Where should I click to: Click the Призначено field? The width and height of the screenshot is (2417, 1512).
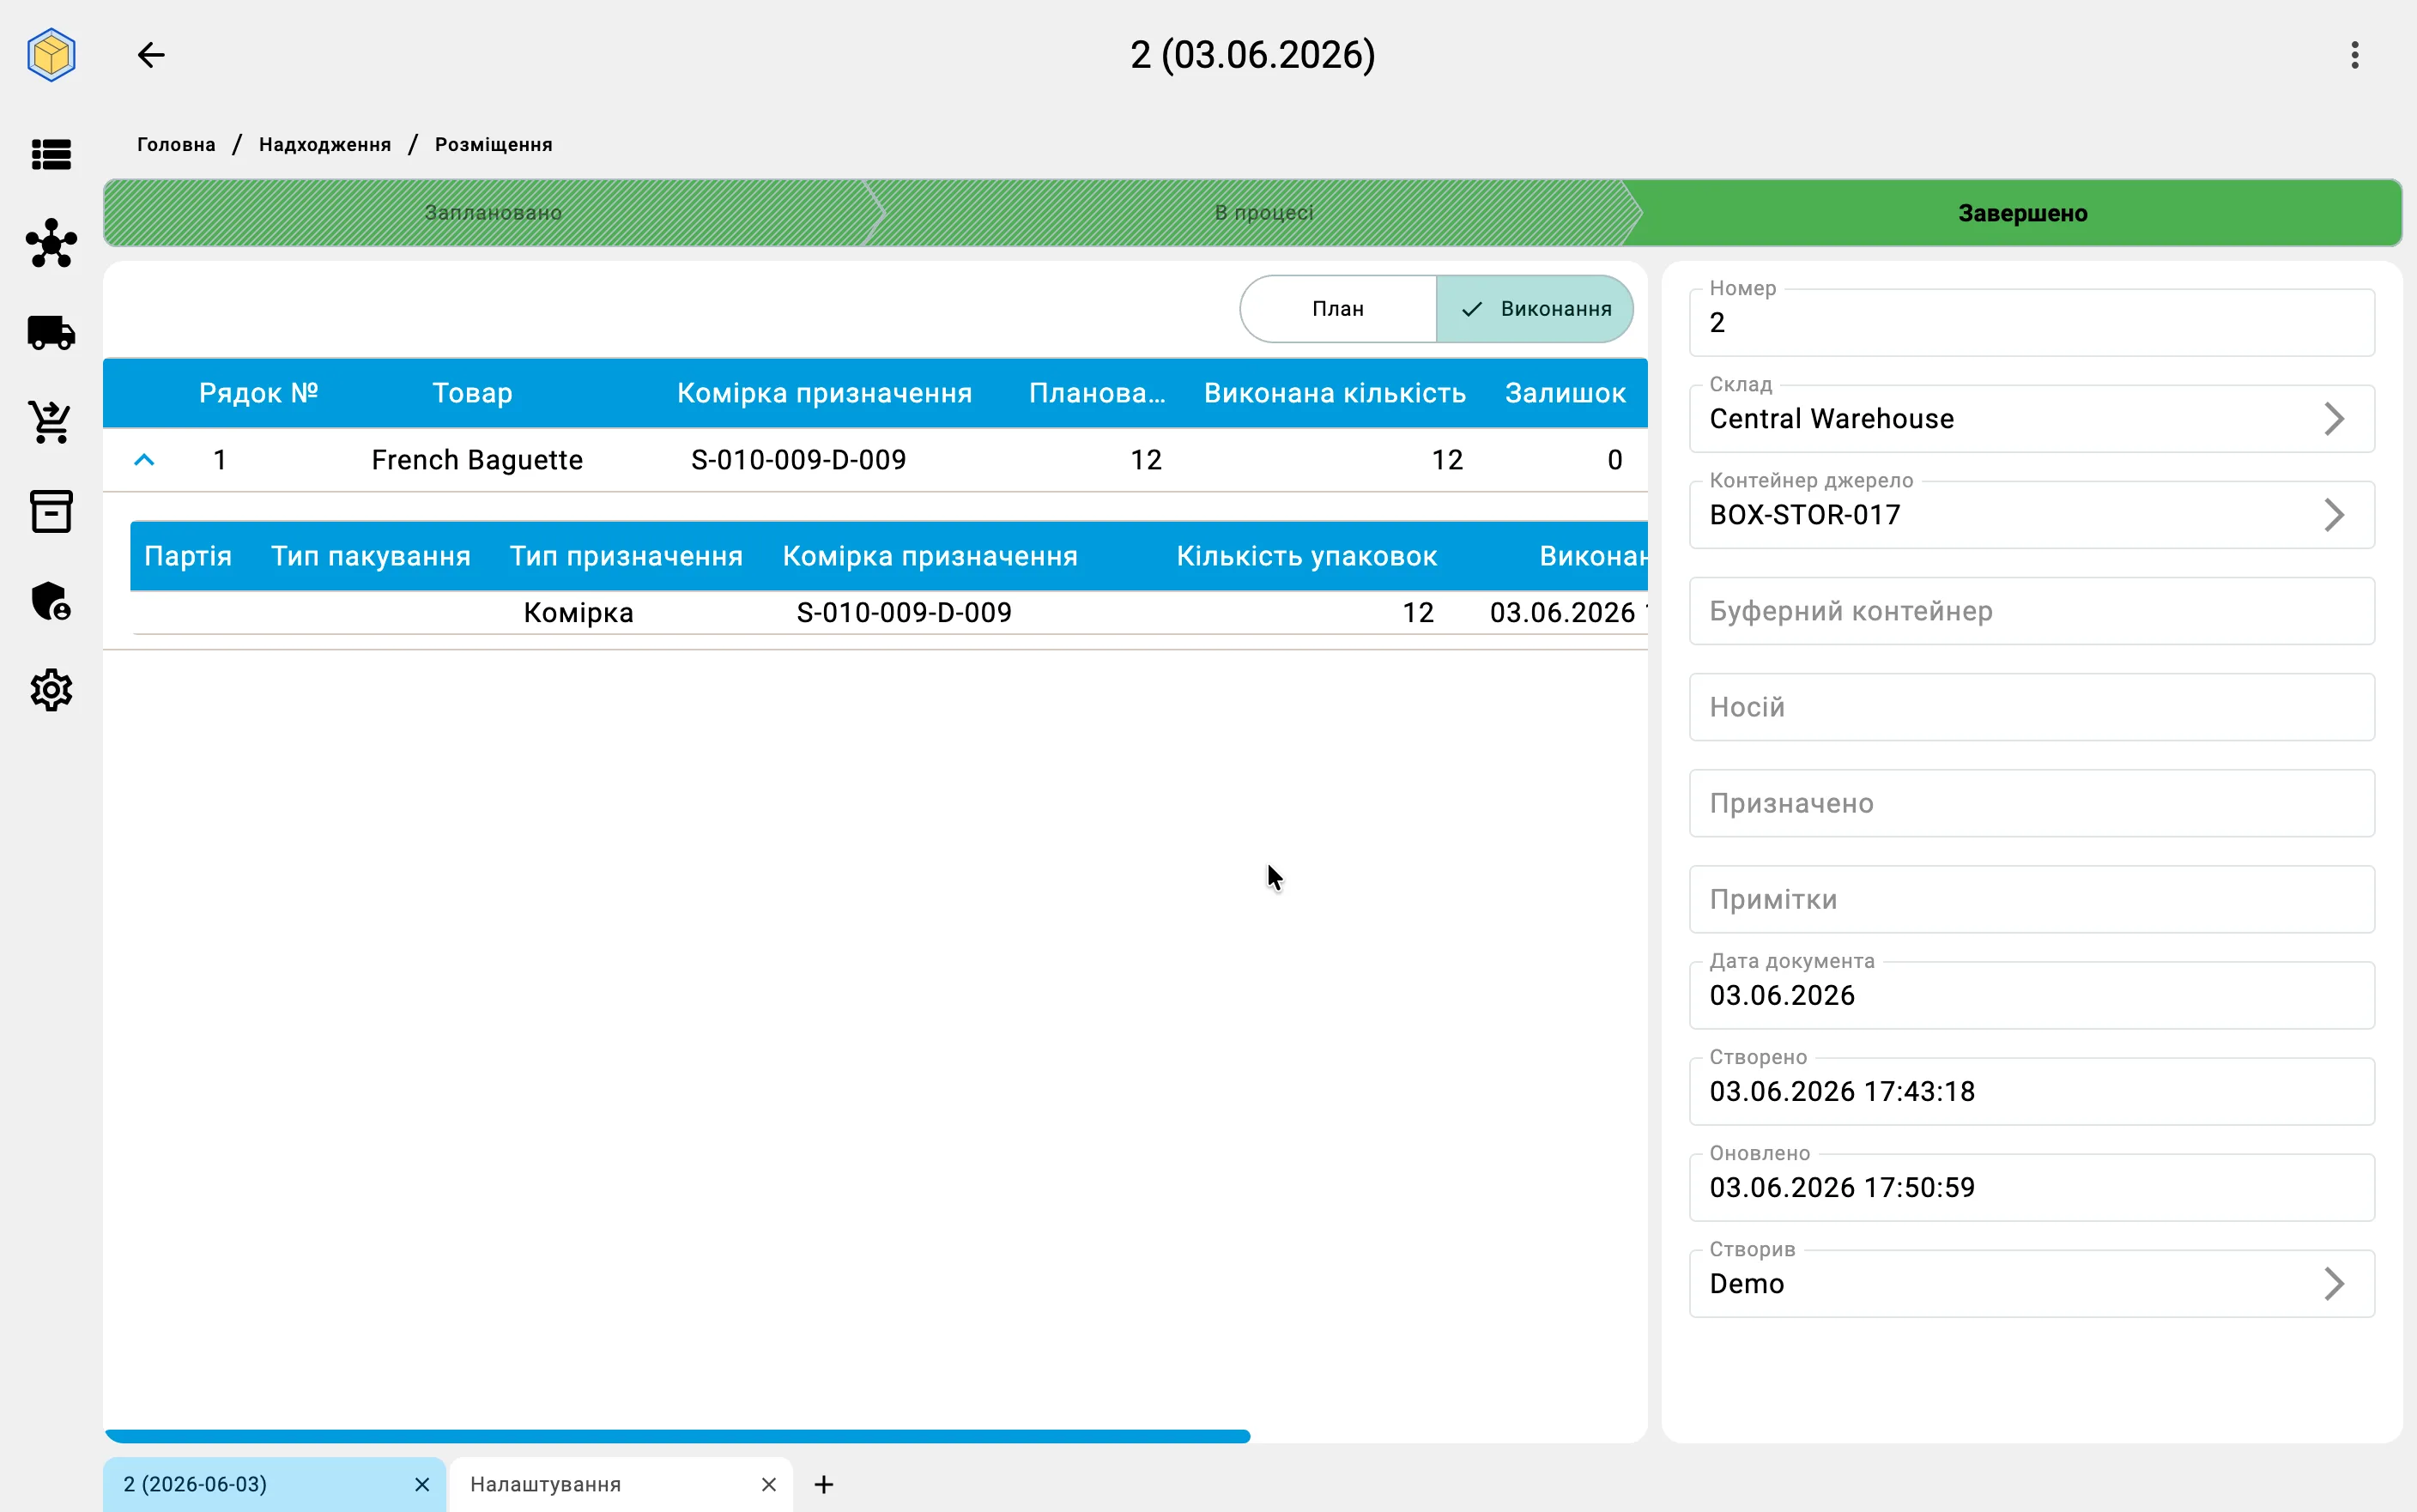click(x=2032, y=803)
